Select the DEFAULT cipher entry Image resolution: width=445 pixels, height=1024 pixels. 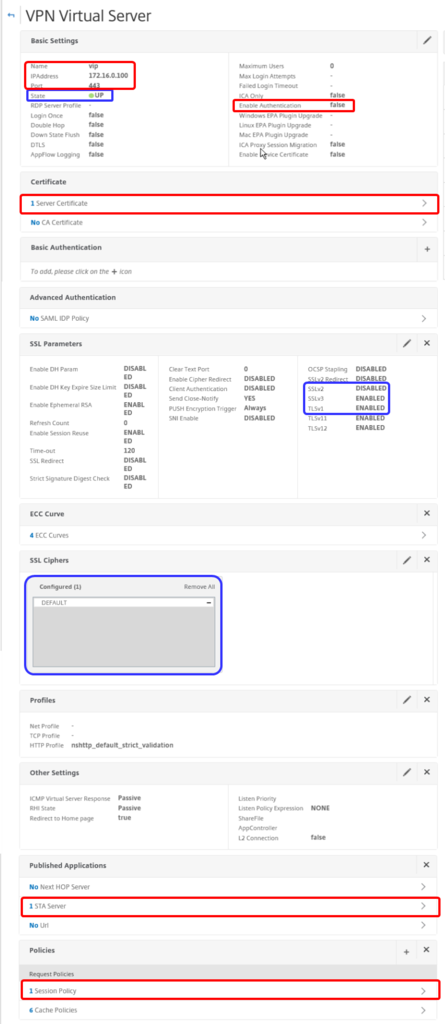[124, 603]
